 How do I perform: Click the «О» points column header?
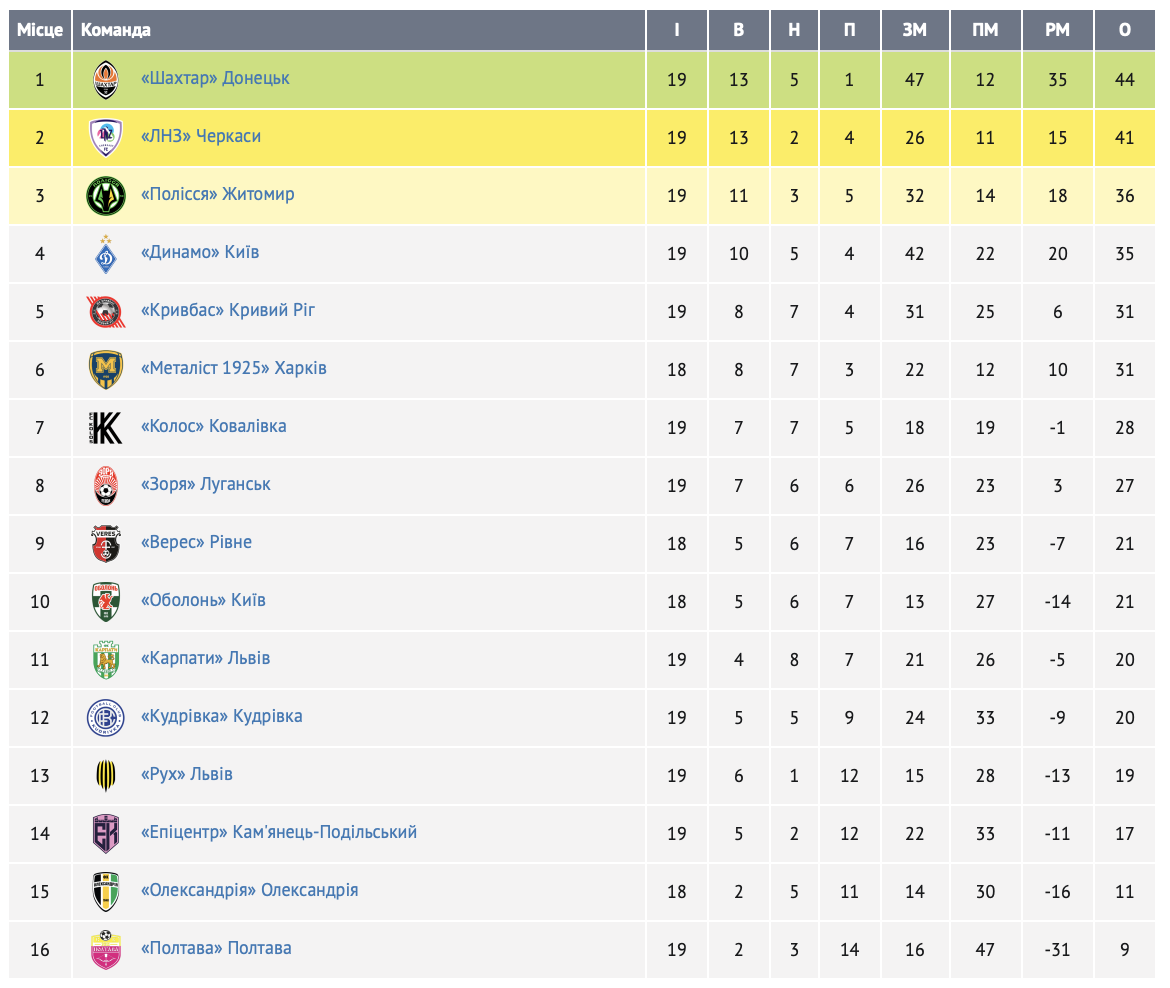[1125, 30]
